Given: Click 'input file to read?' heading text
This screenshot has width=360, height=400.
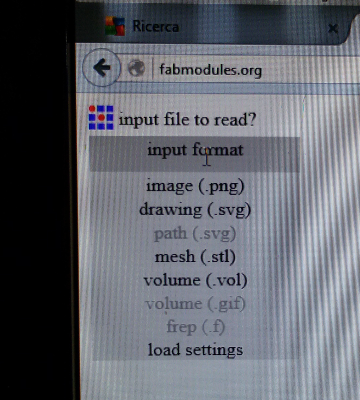Looking at the screenshot, I should (188, 120).
